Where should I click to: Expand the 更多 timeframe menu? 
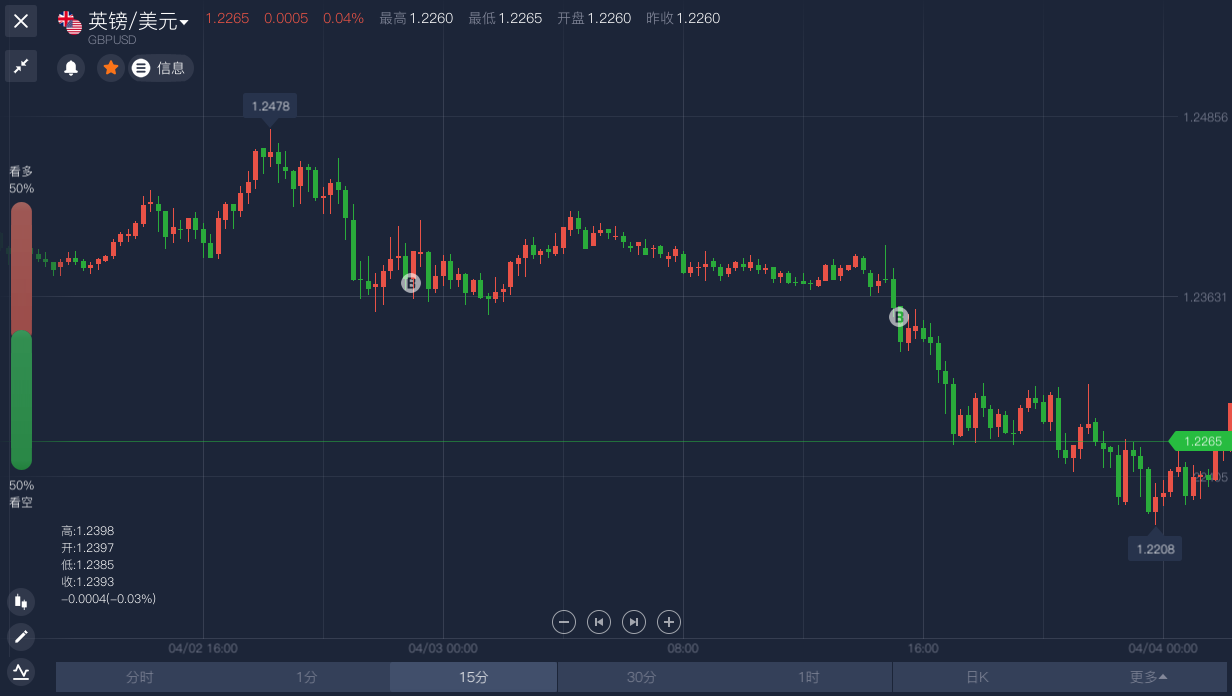coord(1148,677)
